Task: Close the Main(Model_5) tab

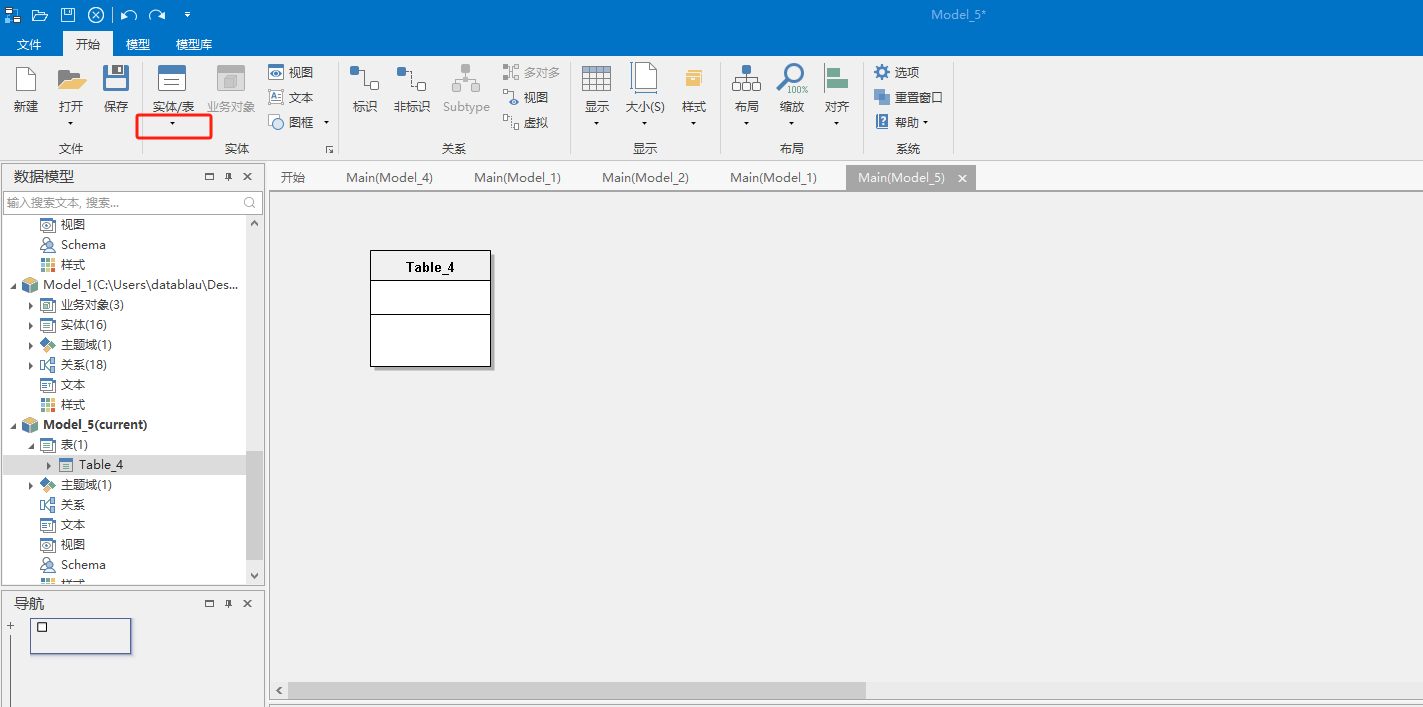Action: (962, 178)
